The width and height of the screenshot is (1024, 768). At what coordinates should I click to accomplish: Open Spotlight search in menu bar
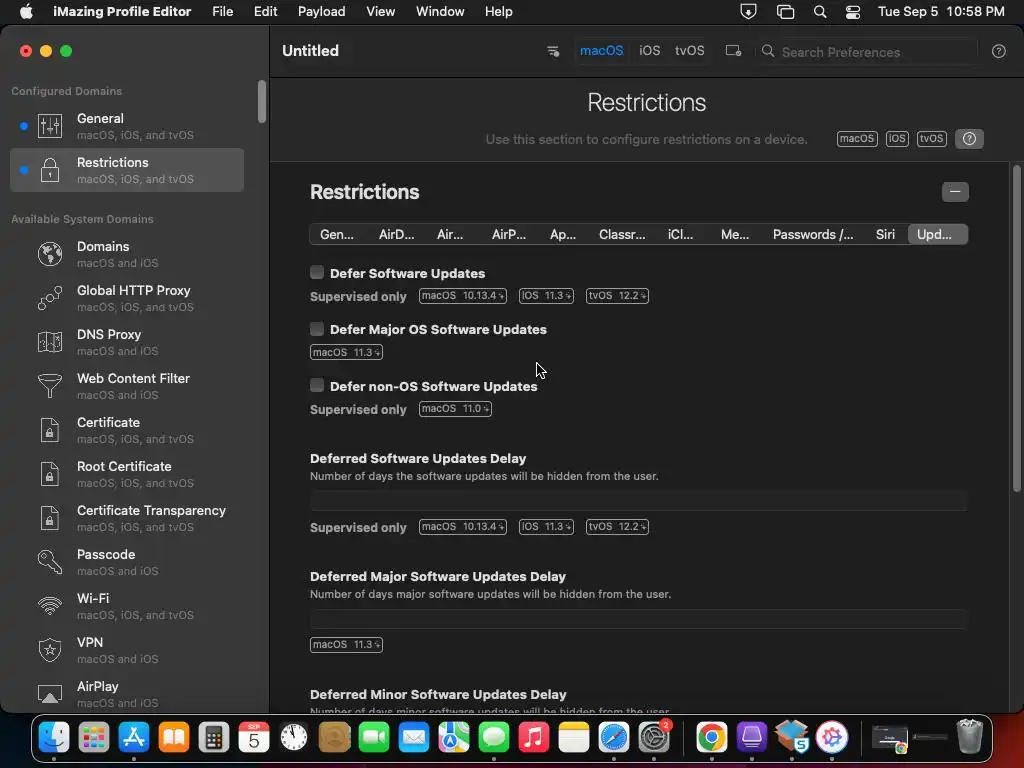coord(820,12)
